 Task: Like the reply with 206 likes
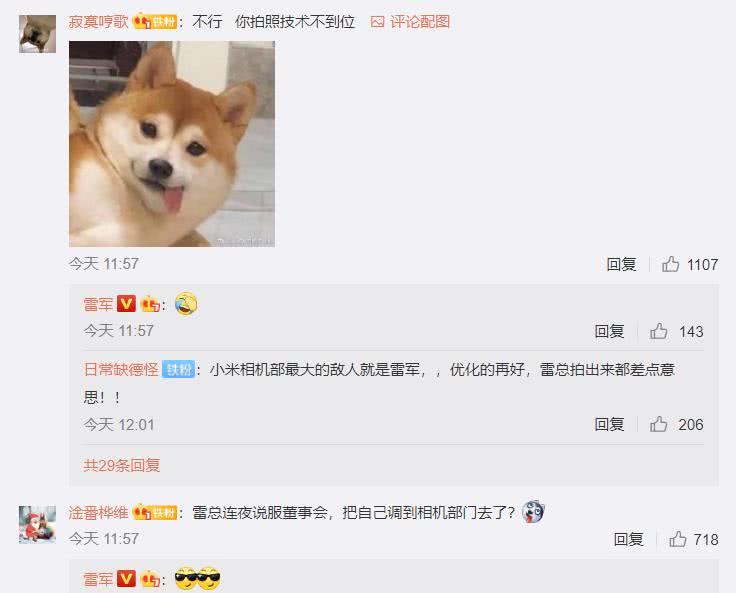pyautogui.click(x=659, y=424)
